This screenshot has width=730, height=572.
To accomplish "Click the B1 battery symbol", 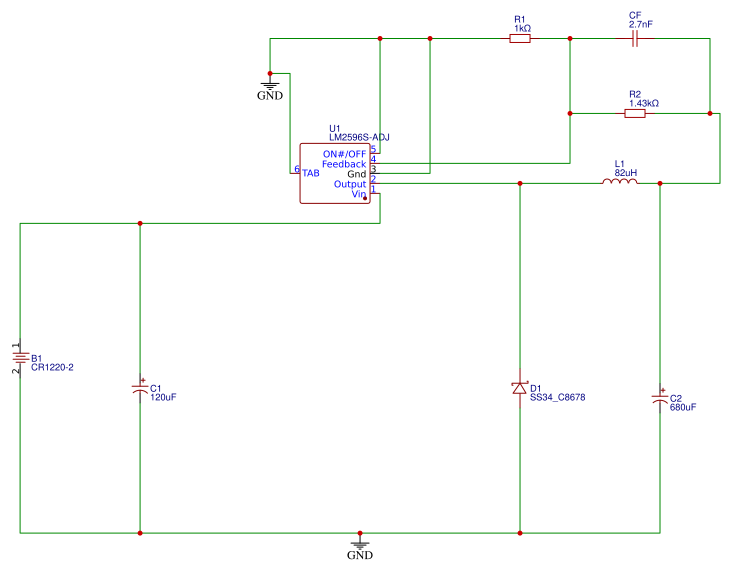I will click(20, 357).
